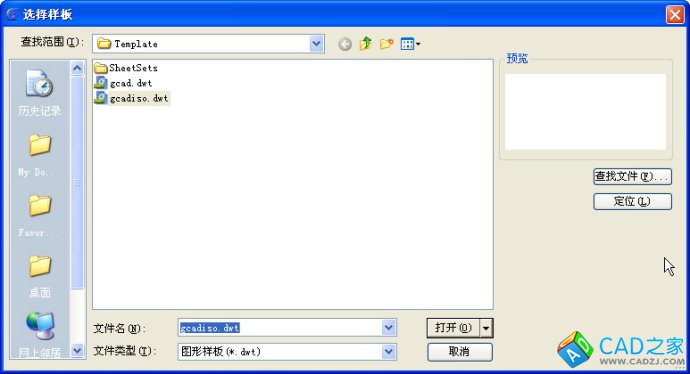
Task: Select the gcad.dwt template file
Action: pos(124,83)
